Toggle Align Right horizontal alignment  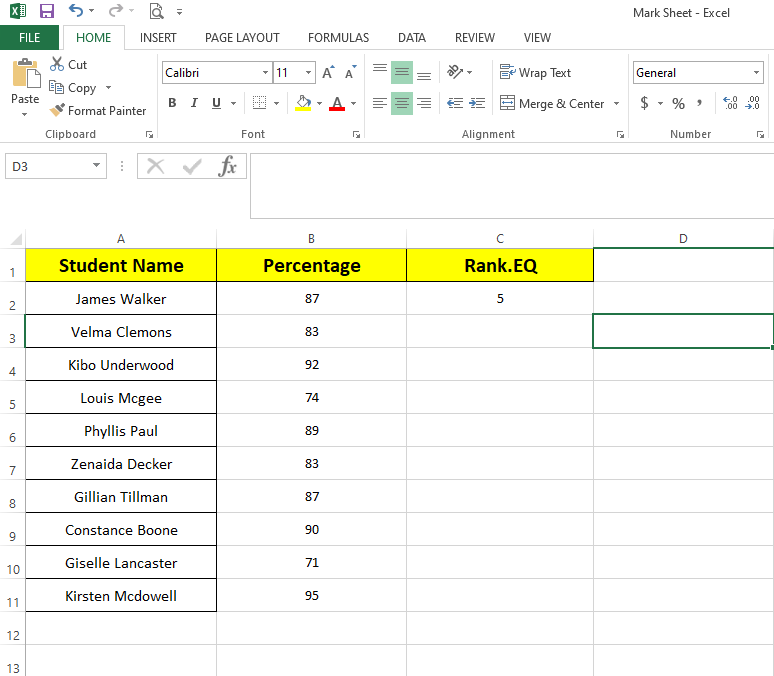pyautogui.click(x=424, y=103)
